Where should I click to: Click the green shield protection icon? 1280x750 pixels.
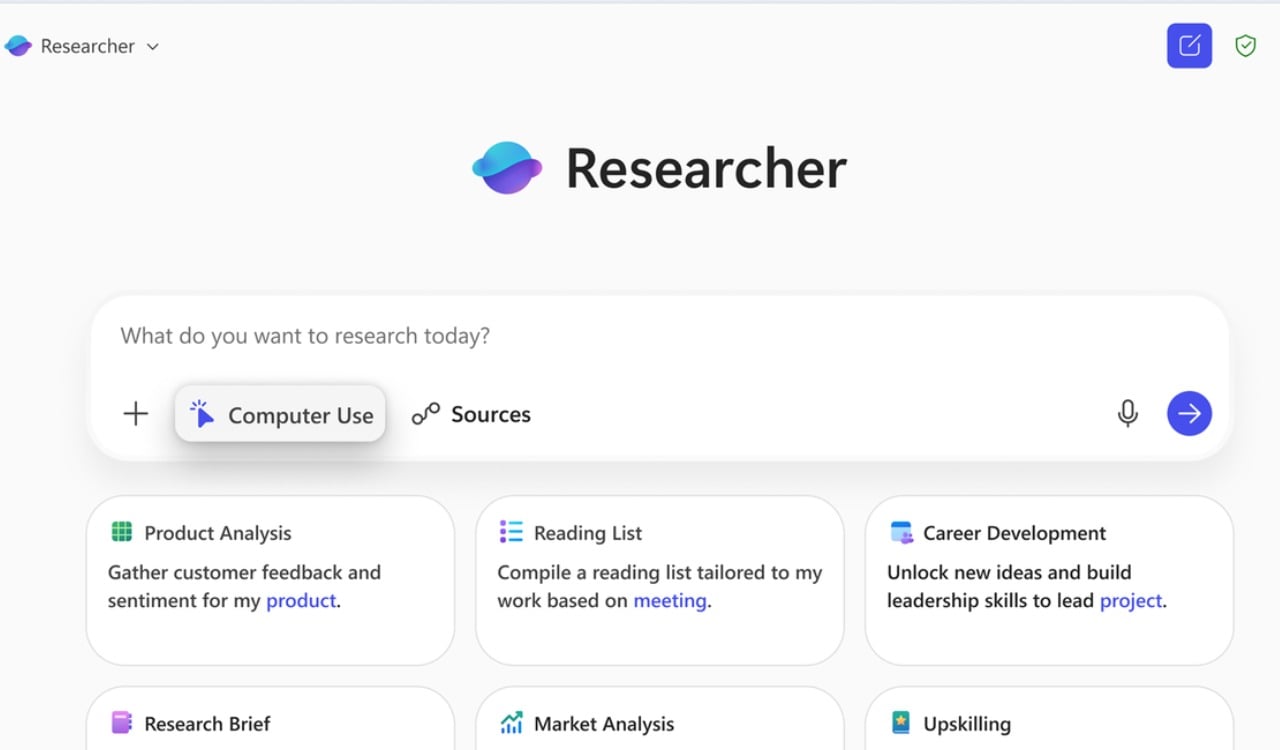pyautogui.click(x=1245, y=46)
